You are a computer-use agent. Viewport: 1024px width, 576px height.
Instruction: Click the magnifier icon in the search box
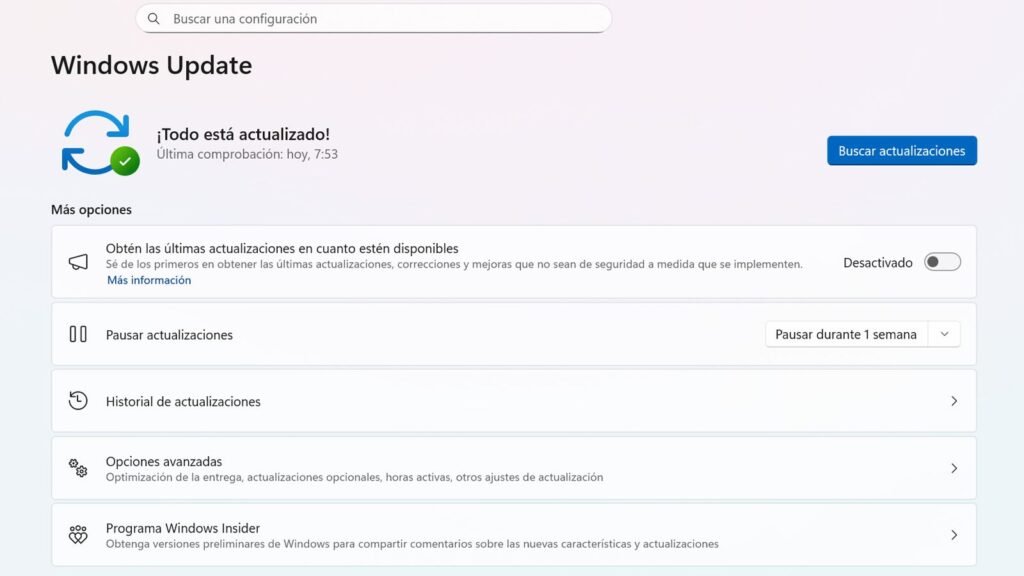[154, 19]
